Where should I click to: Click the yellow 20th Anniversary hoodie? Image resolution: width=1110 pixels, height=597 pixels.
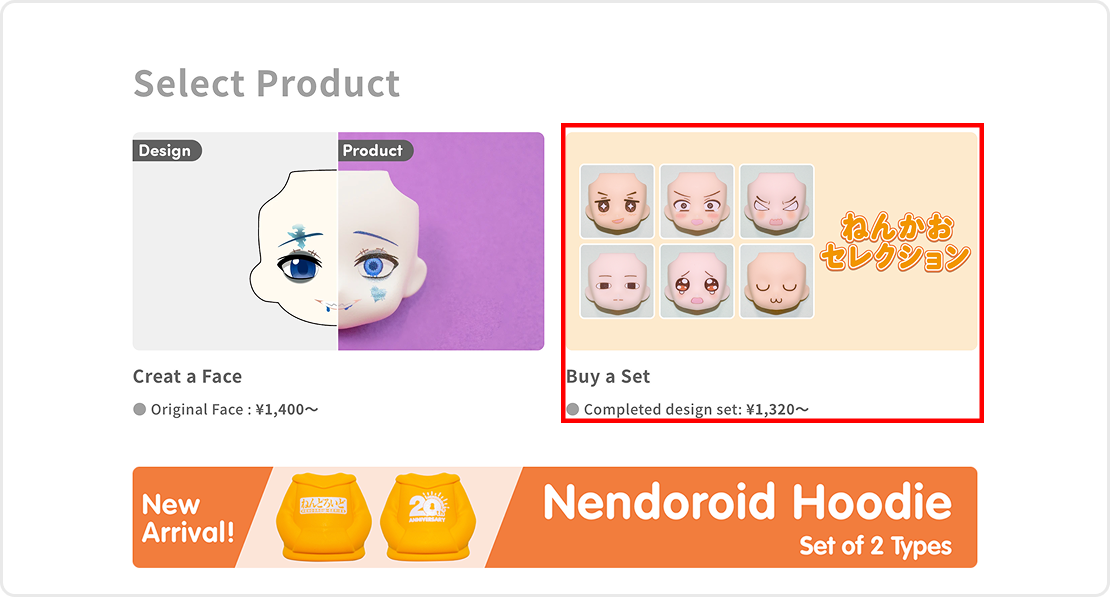[428, 517]
